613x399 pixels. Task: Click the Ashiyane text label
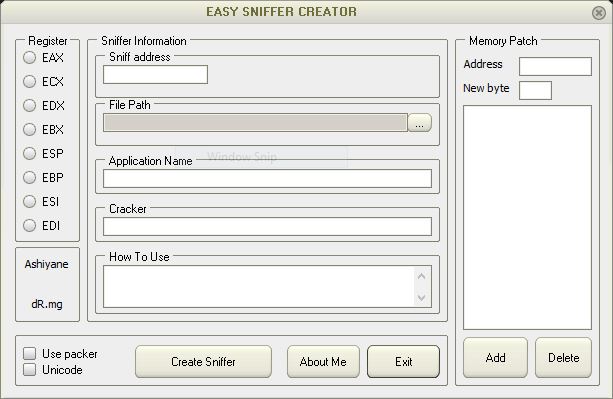click(x=47, y=264)
